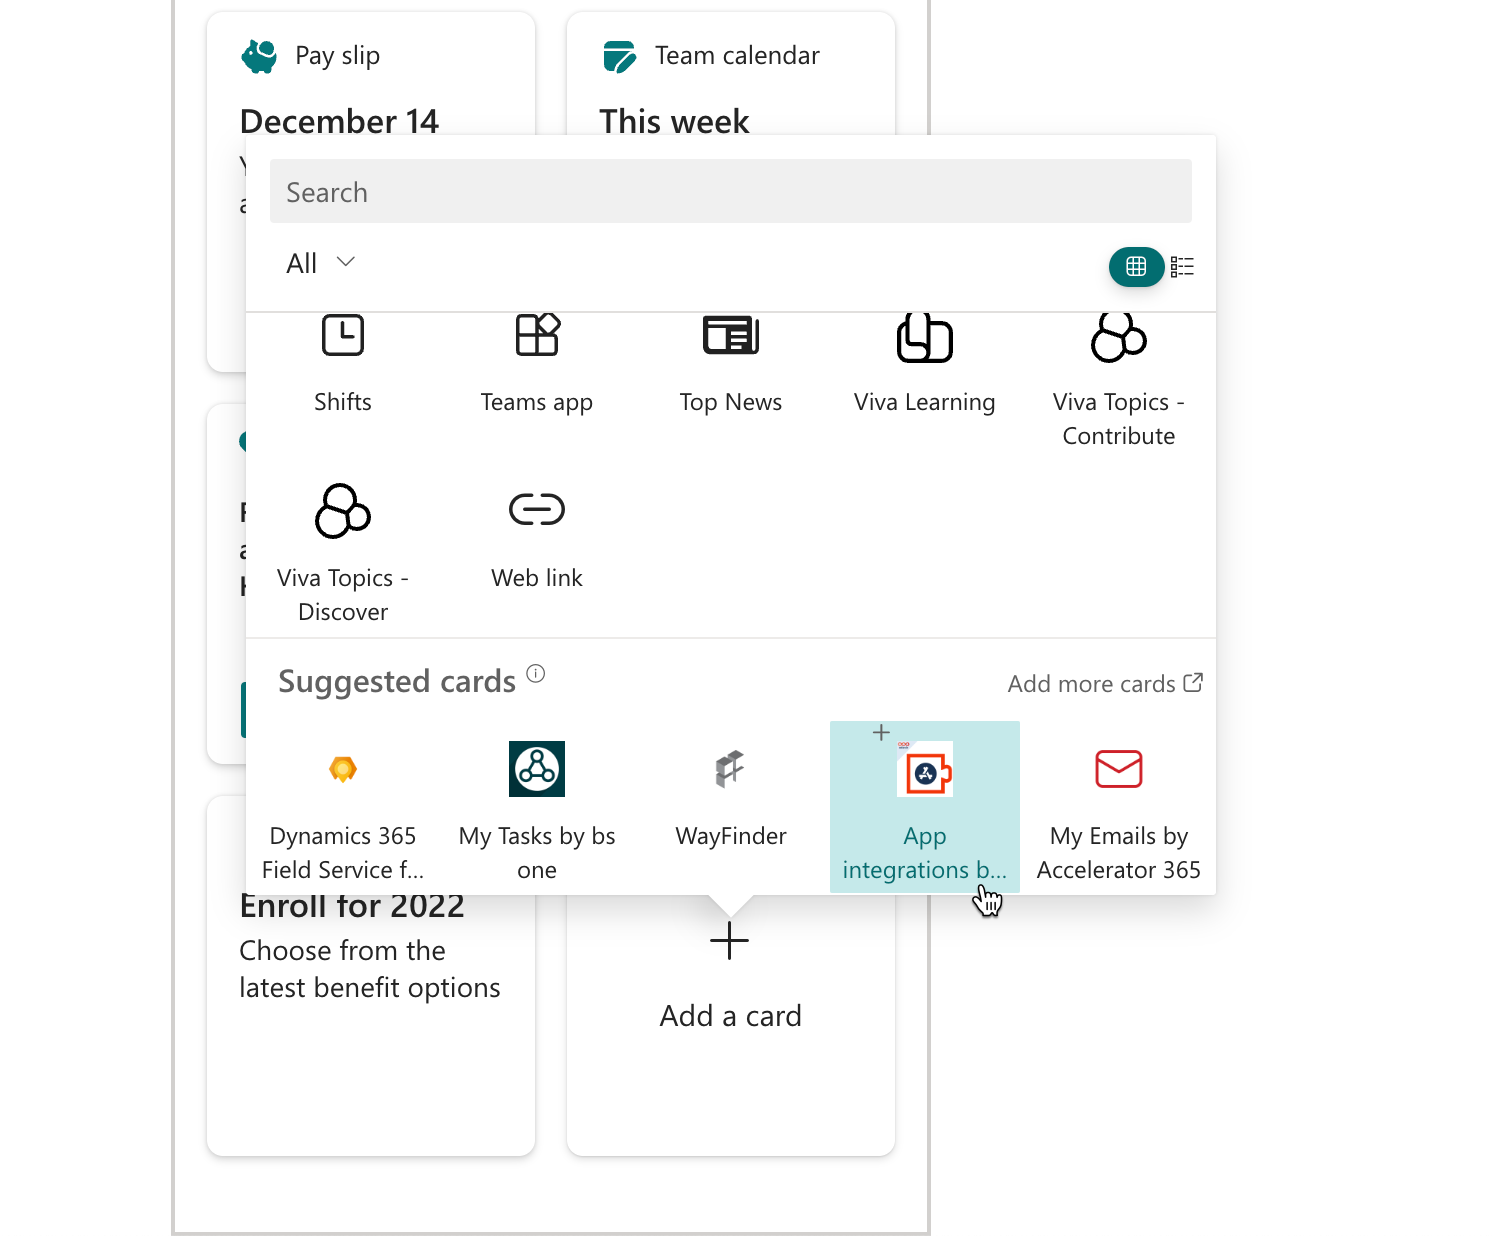1492x1236 pixels.
Task: Click the Shifts label
Action: [x=343, y=402]
